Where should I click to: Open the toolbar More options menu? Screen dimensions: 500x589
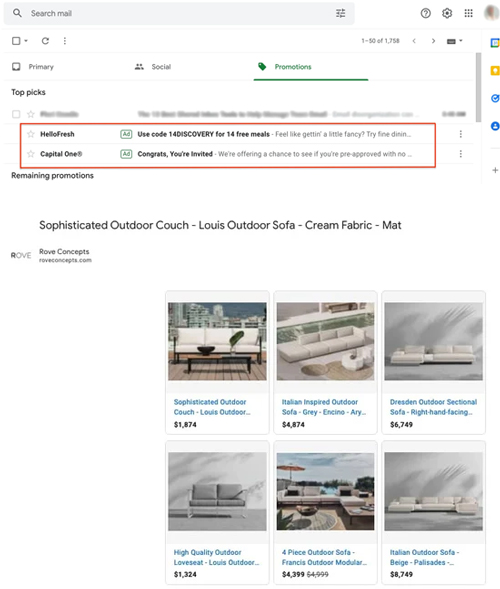tap(65, 41)
